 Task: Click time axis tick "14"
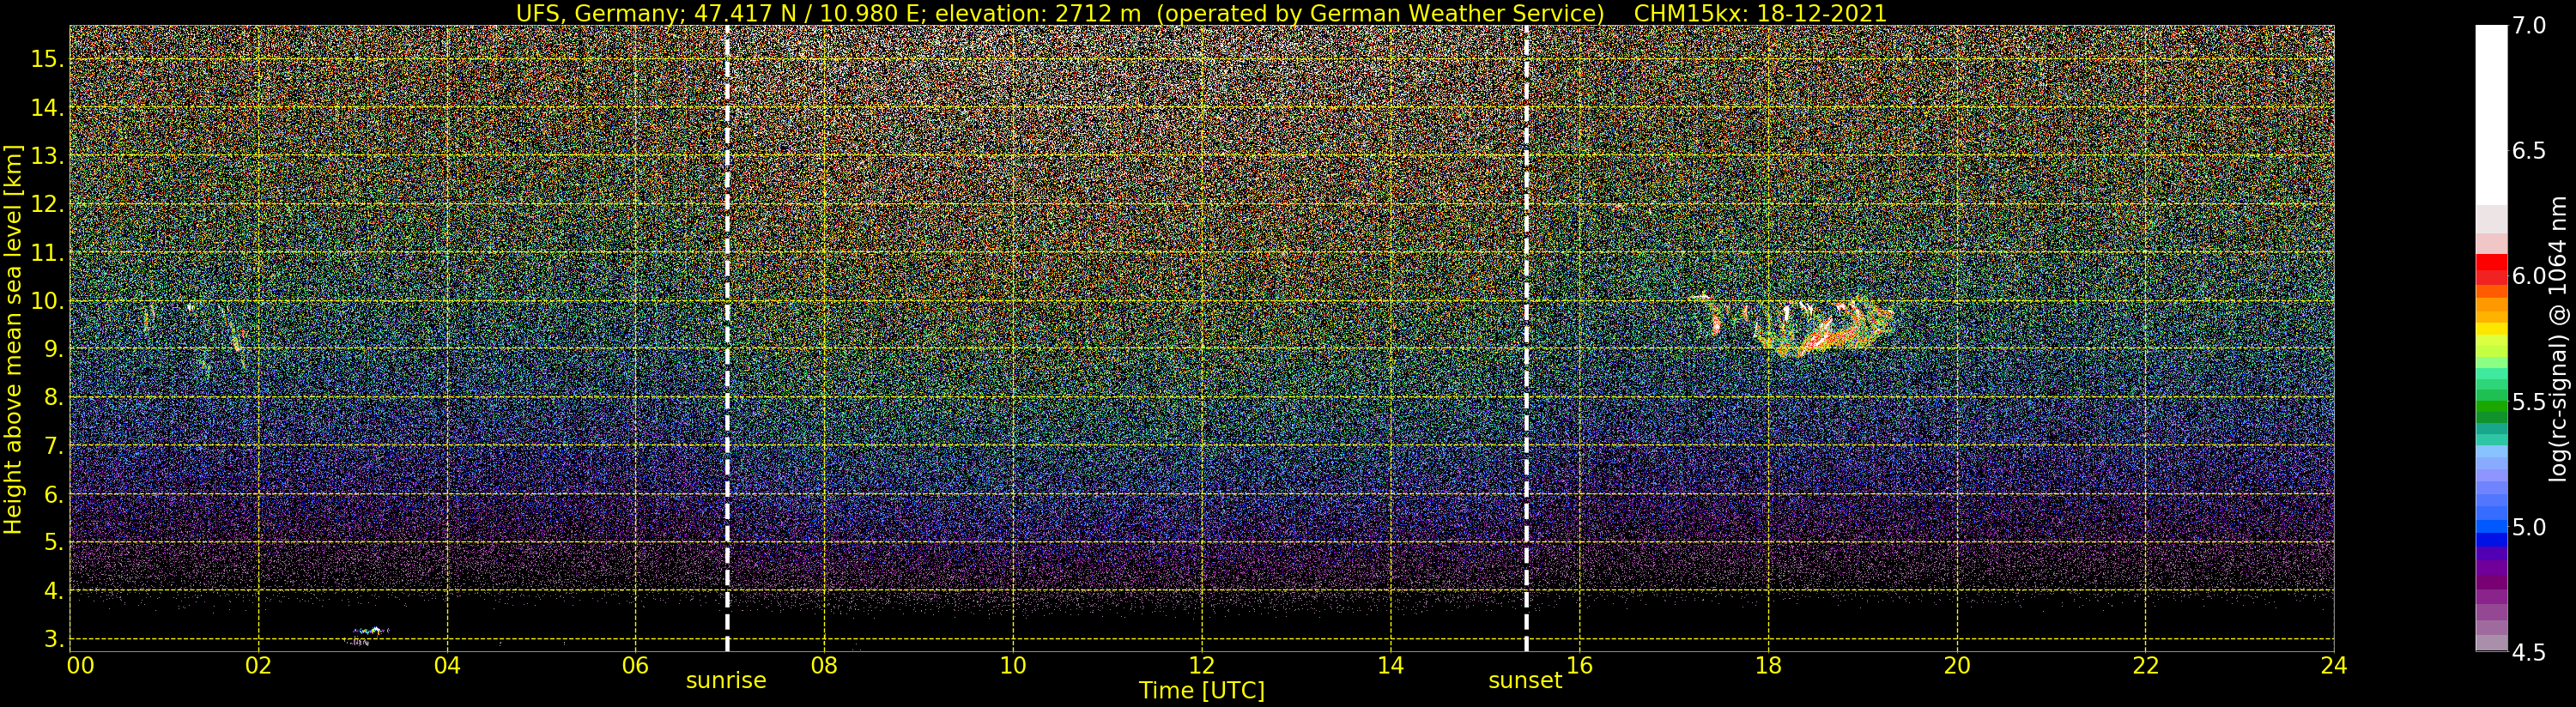(1391, 666)
